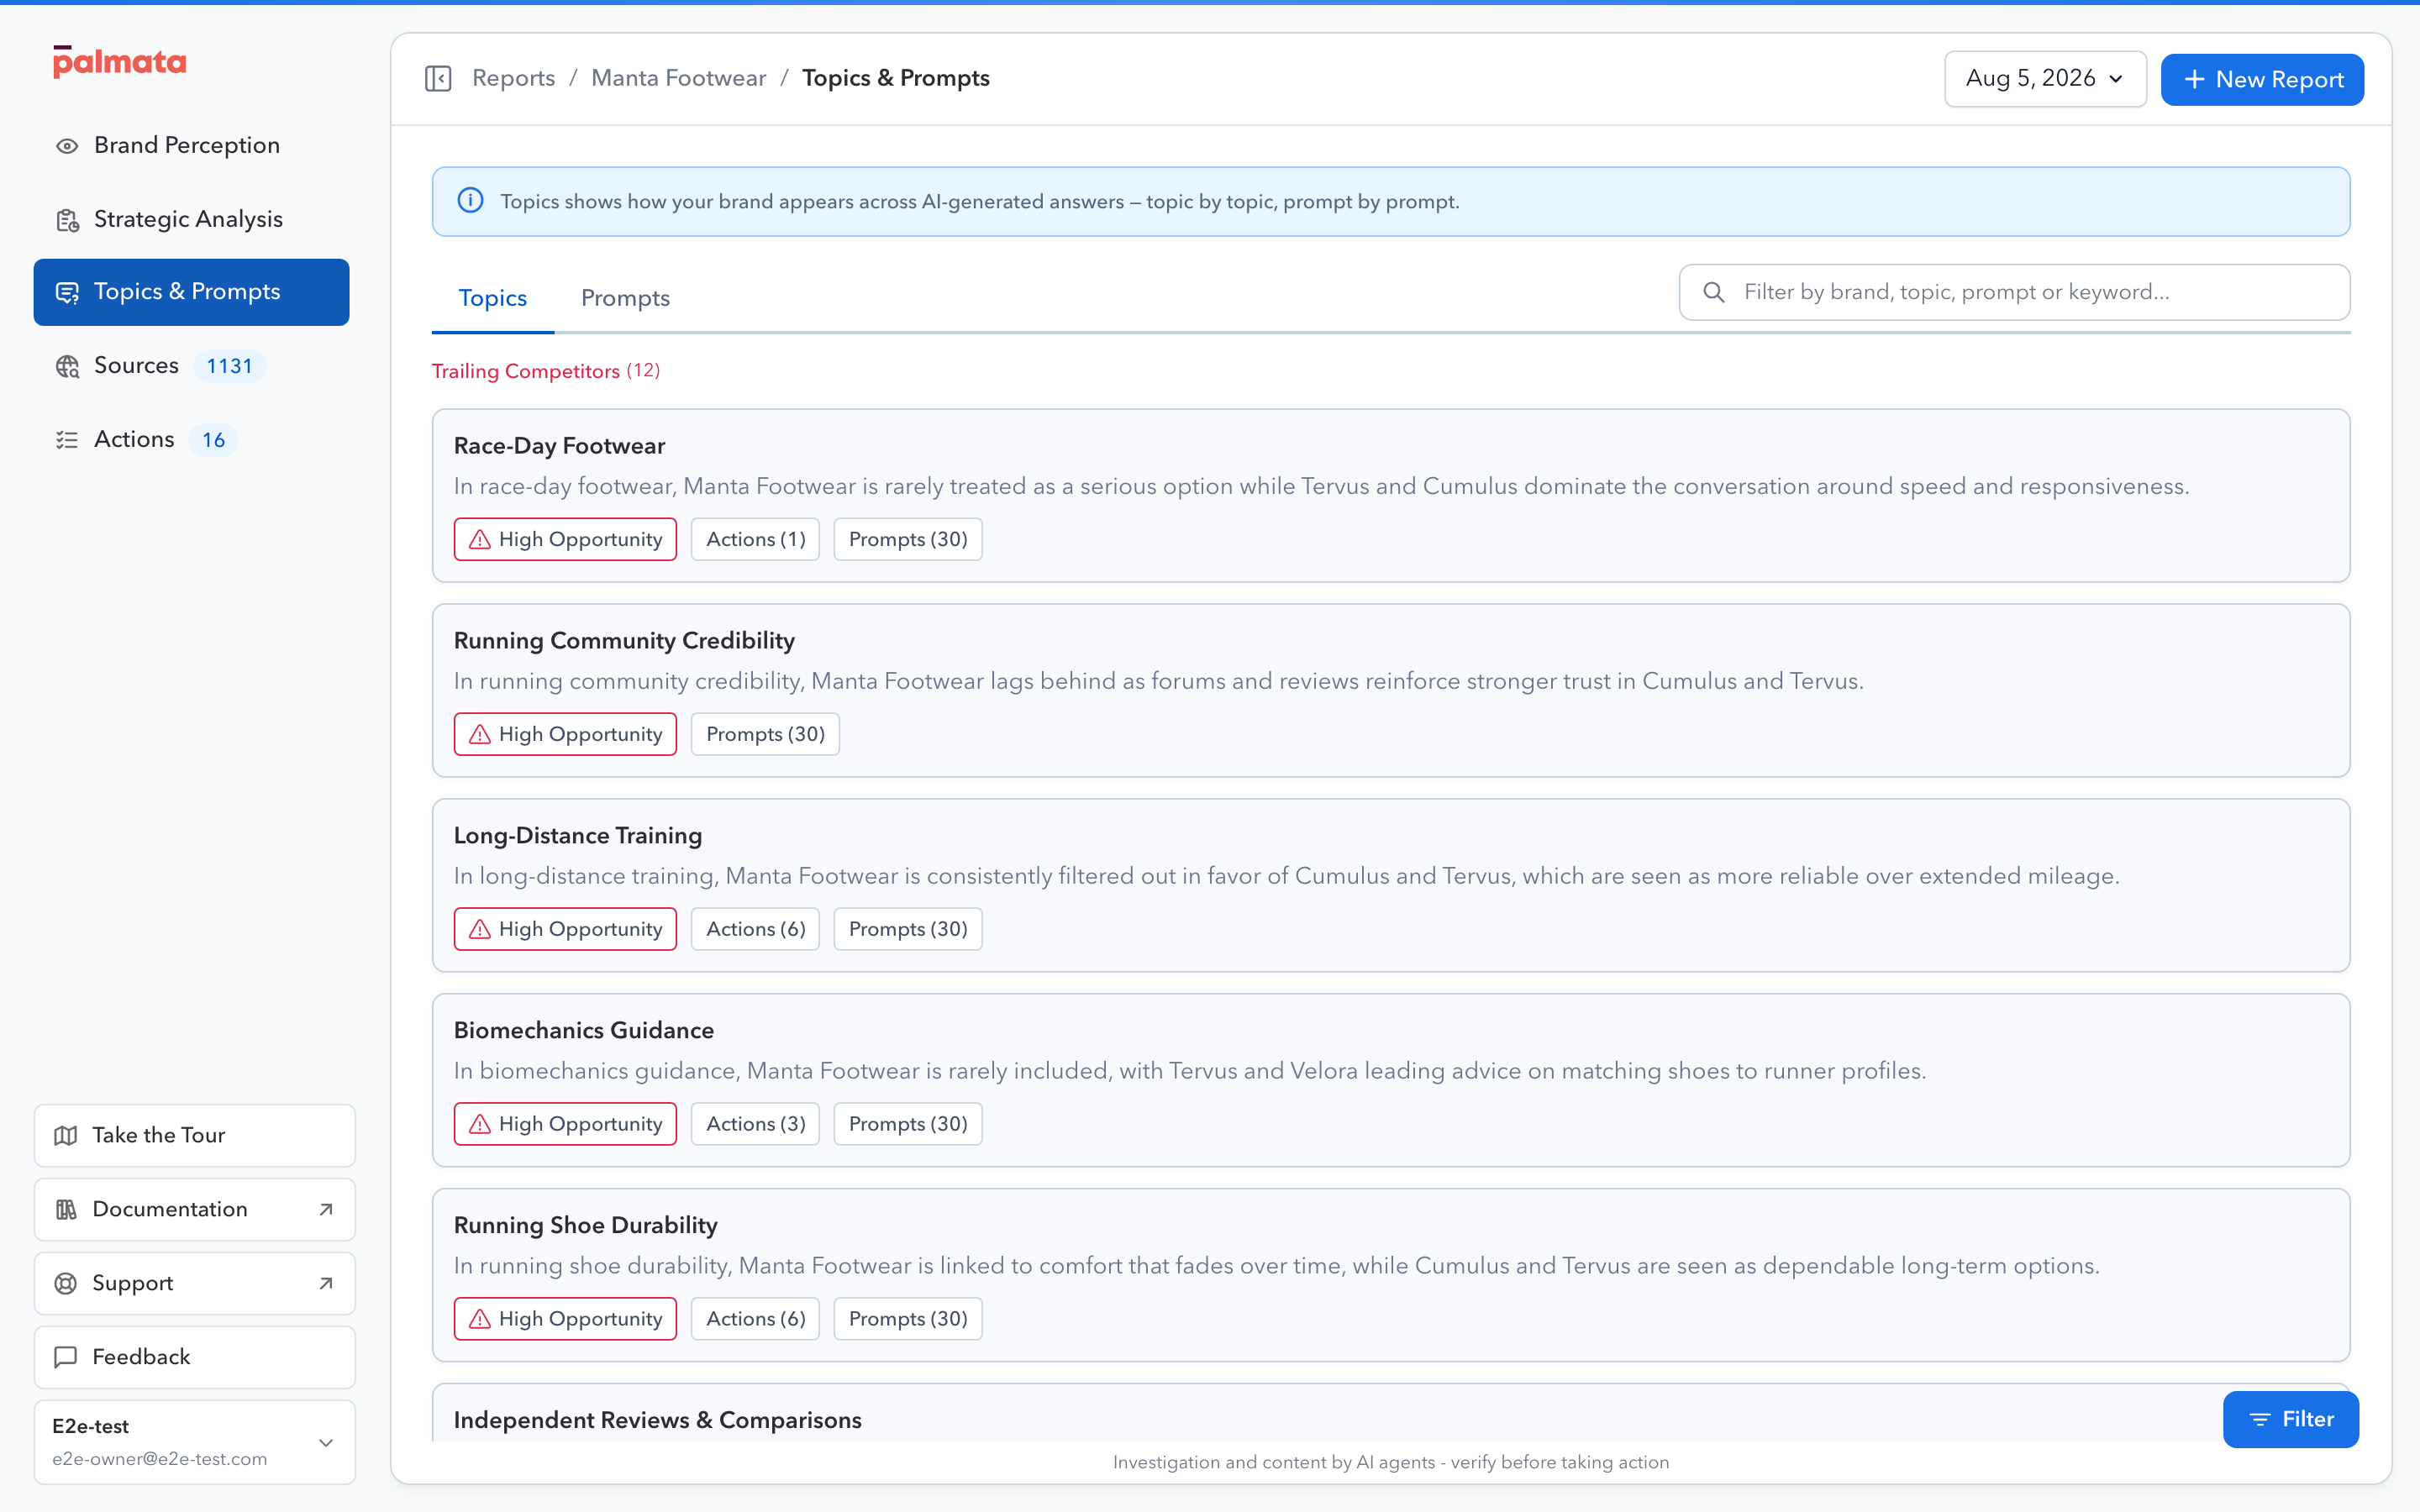Click the Strategic Analysis clipboard icon

pyautogui.click(x=67, y=220)
